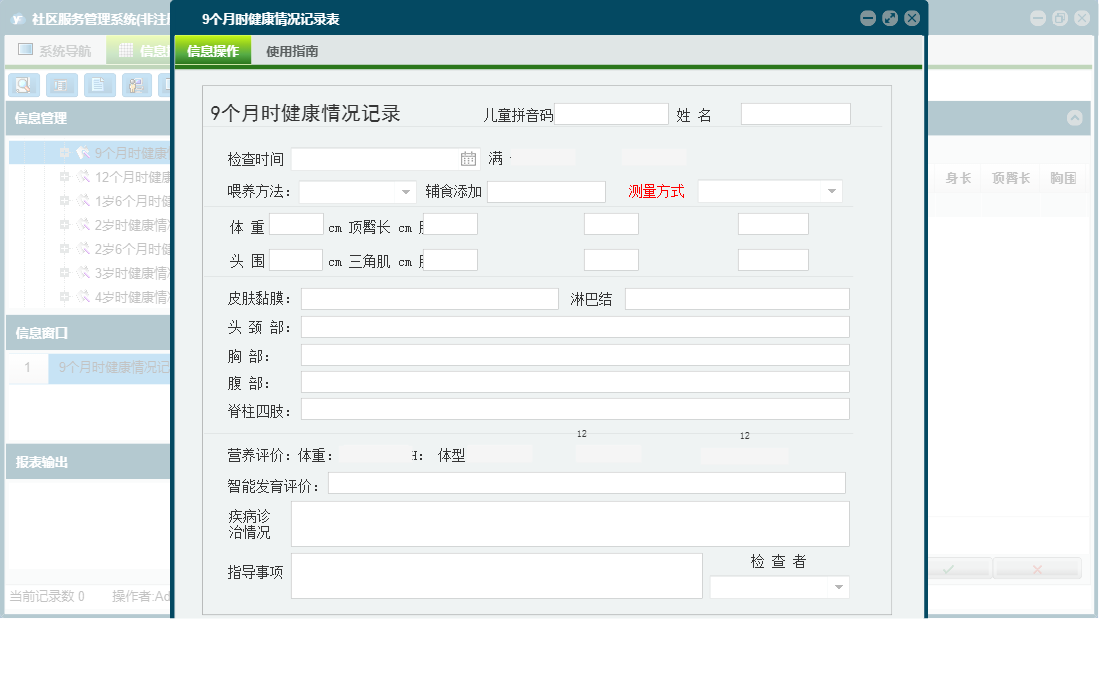
Task: Click the 疾病诊治情况 text area
Action: click(570, 524)
